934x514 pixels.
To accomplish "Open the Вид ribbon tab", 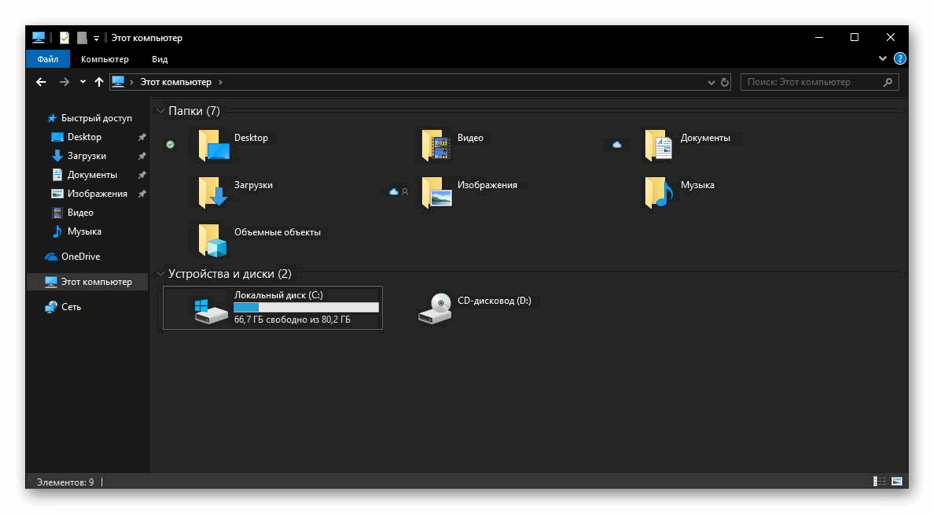I will tap(160, 59).
